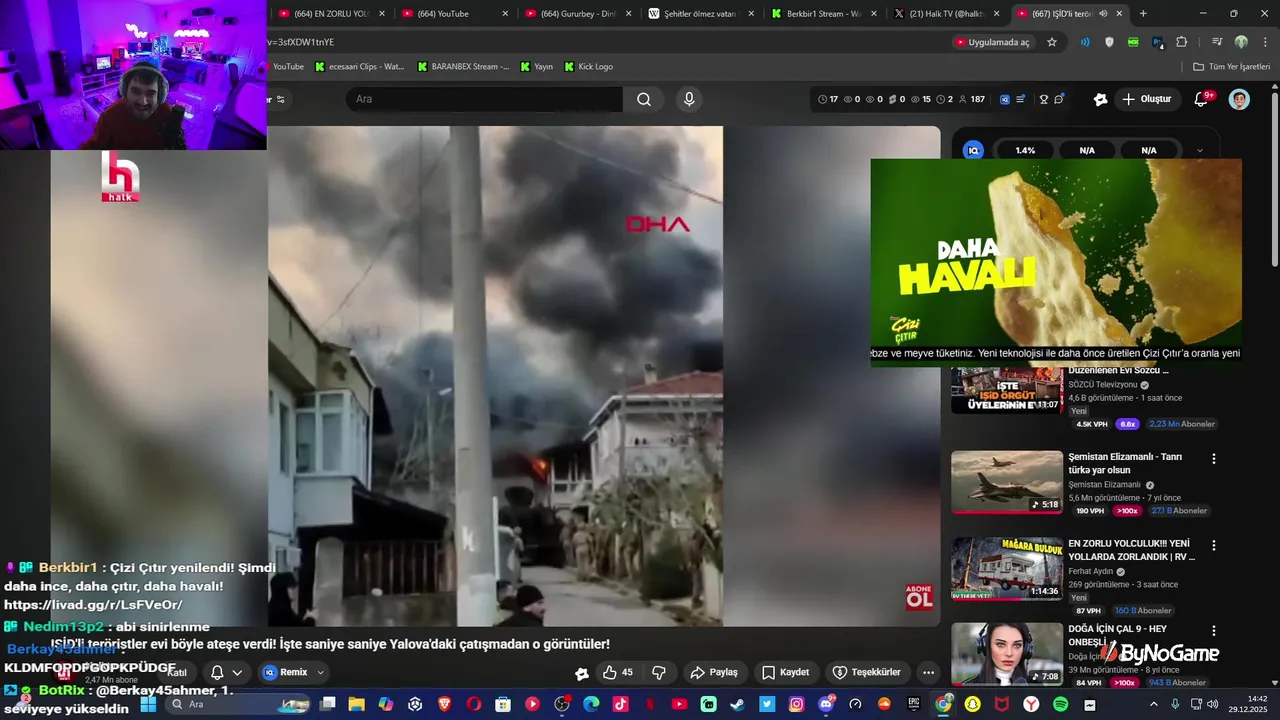Switch to the Gururbey tab

click(x=578, y=13)
